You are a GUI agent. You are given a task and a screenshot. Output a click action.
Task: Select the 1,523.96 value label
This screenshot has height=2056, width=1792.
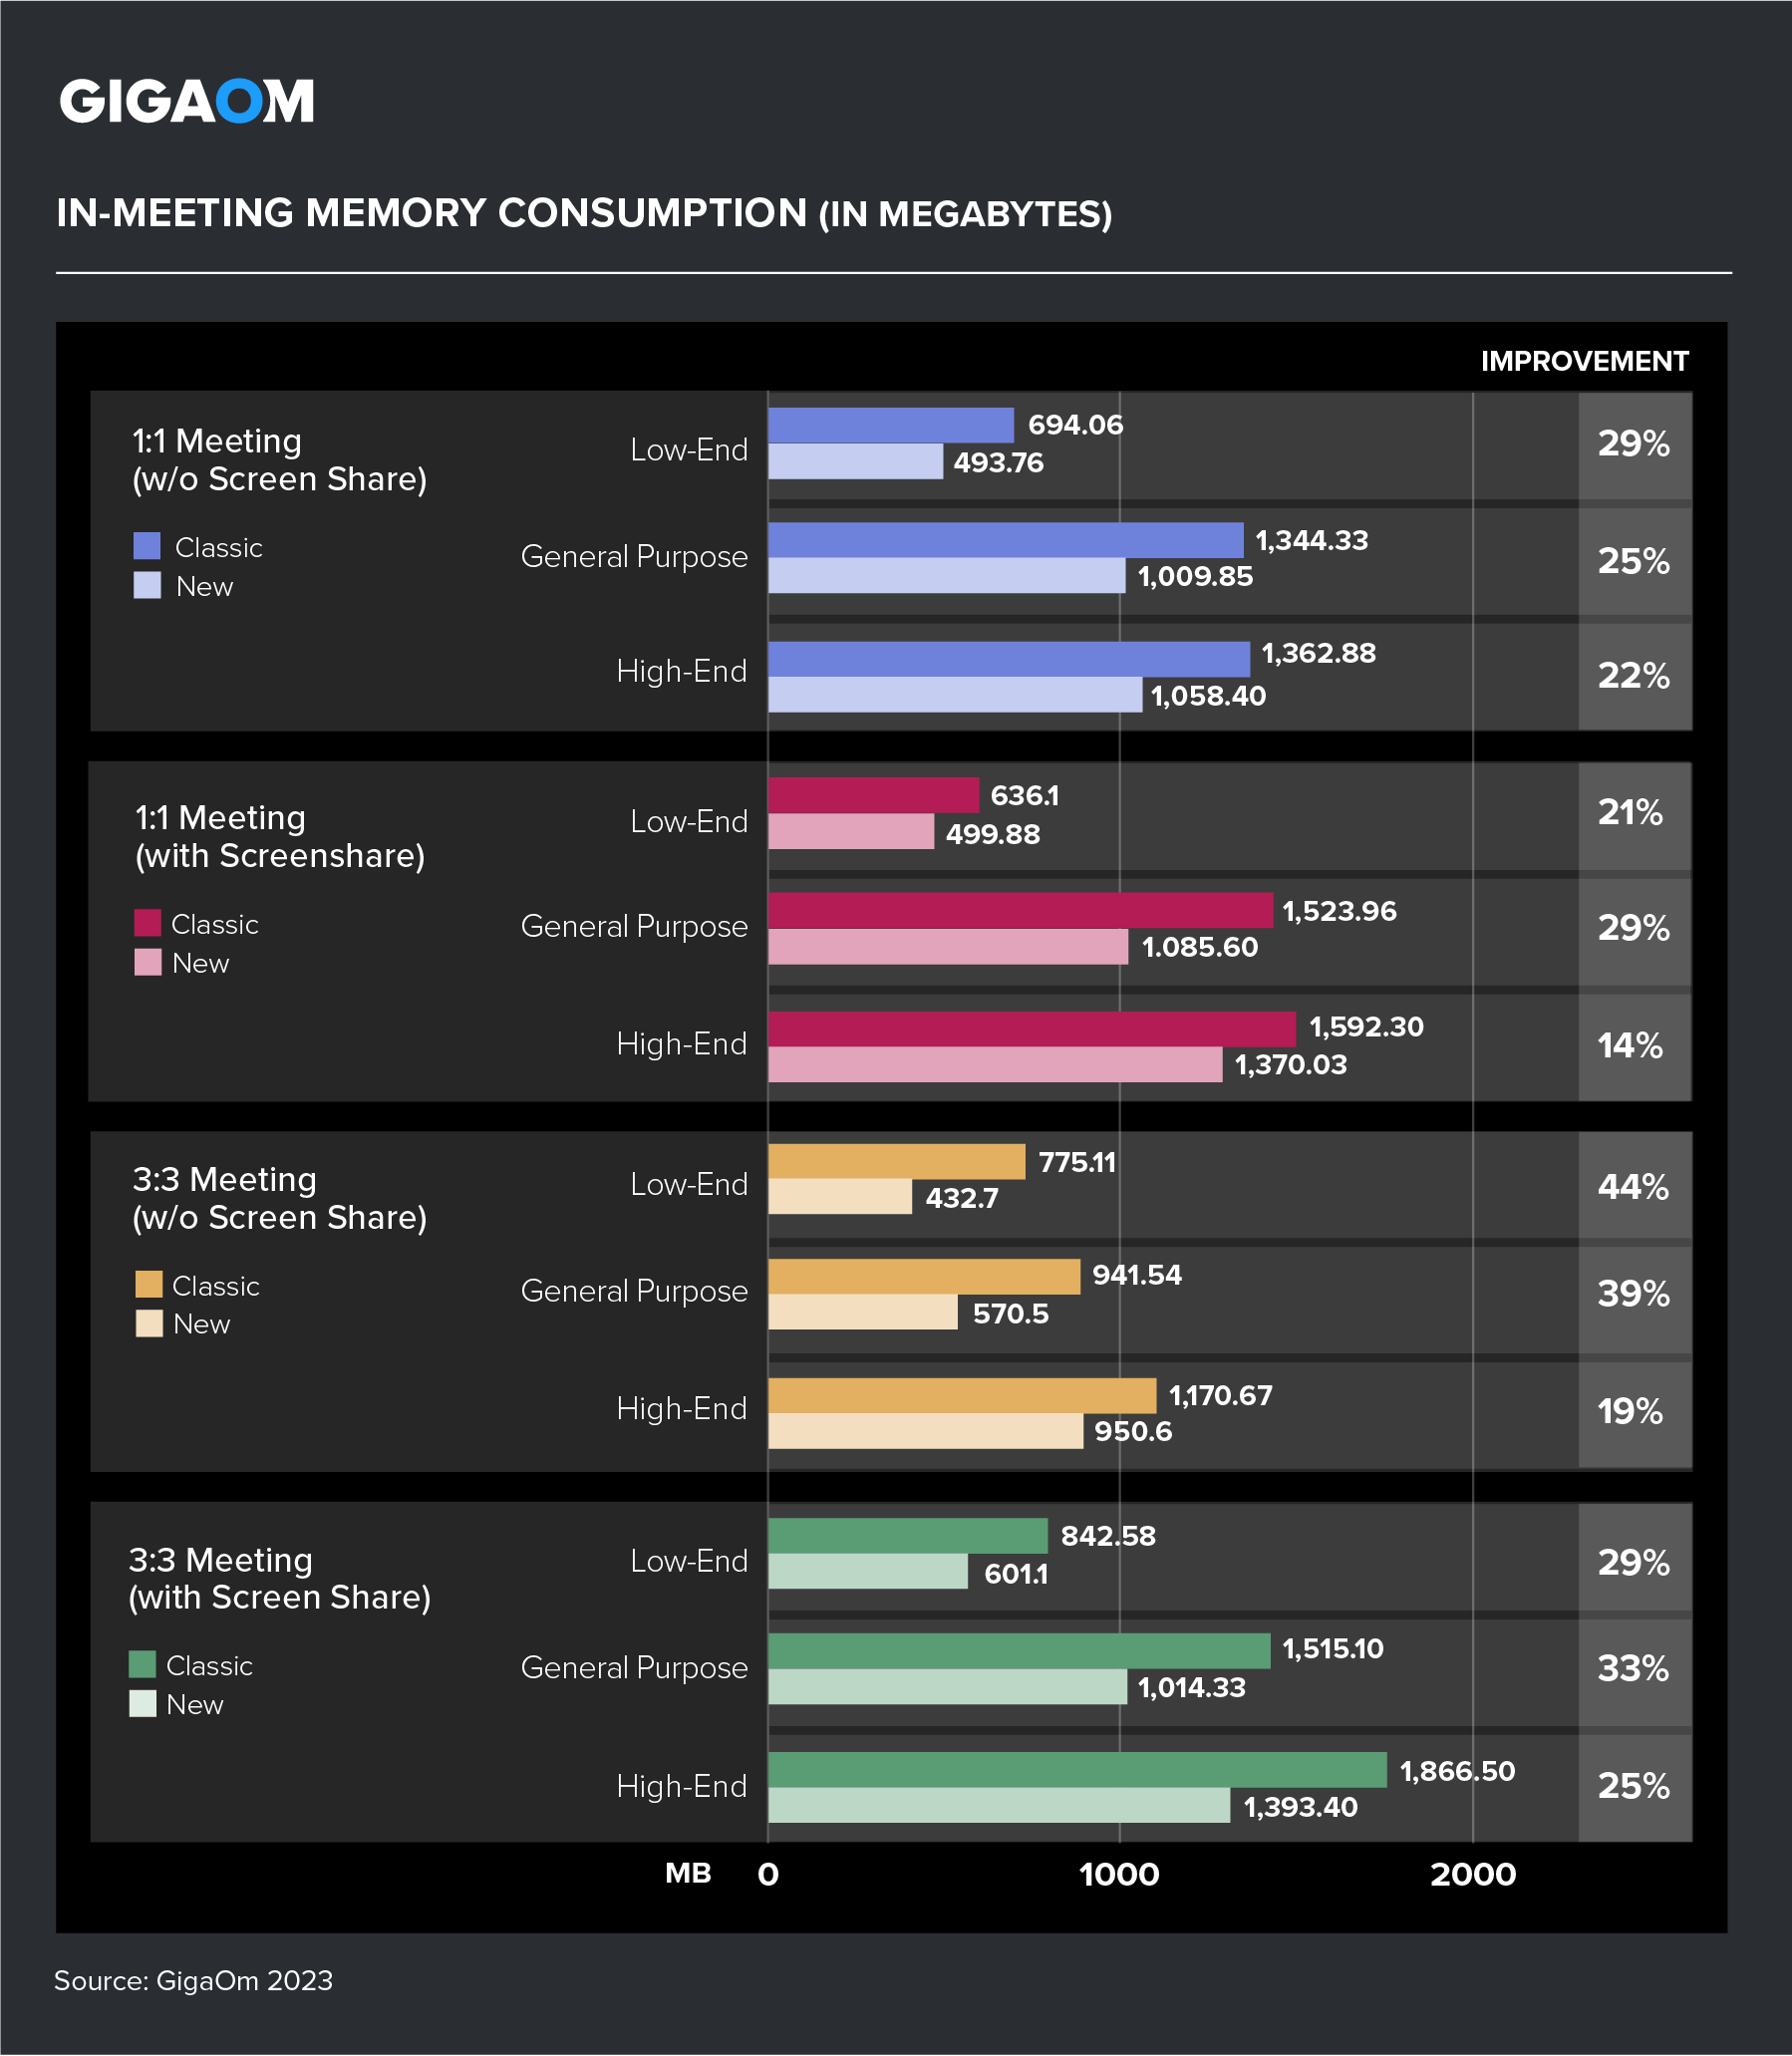(1339, 911)
